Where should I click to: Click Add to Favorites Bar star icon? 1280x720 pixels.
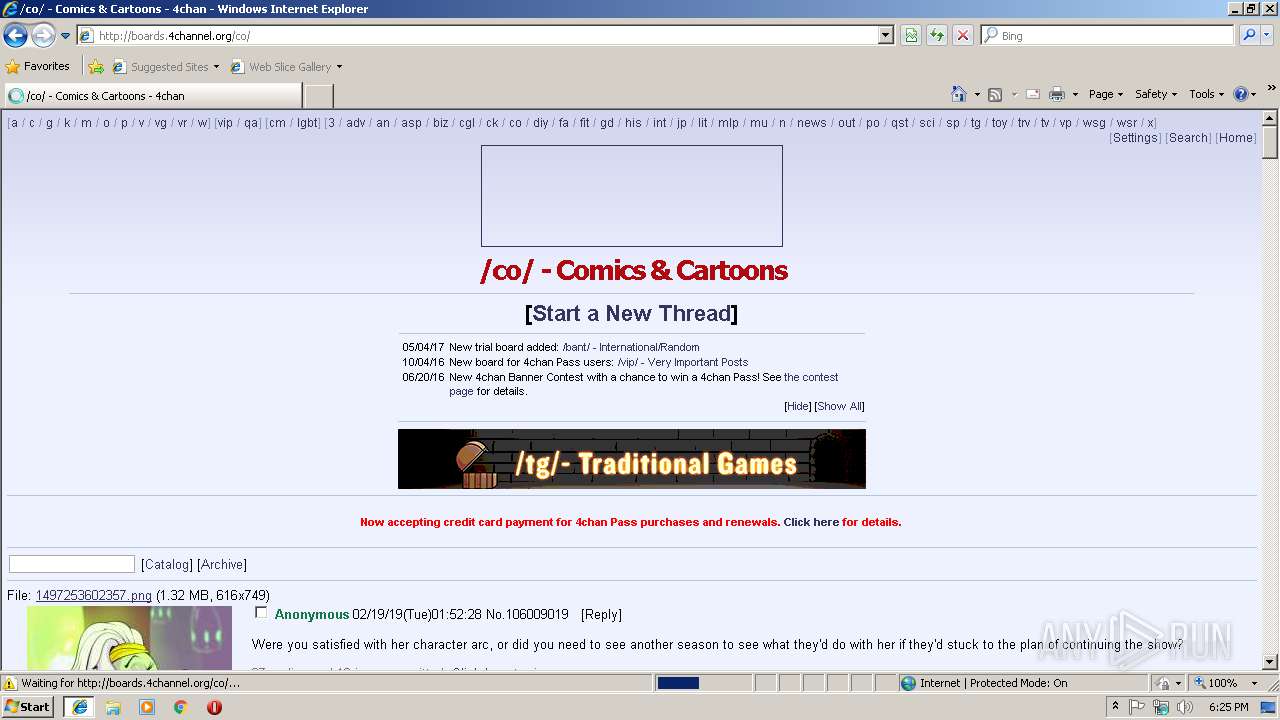[x=96, y=67]
